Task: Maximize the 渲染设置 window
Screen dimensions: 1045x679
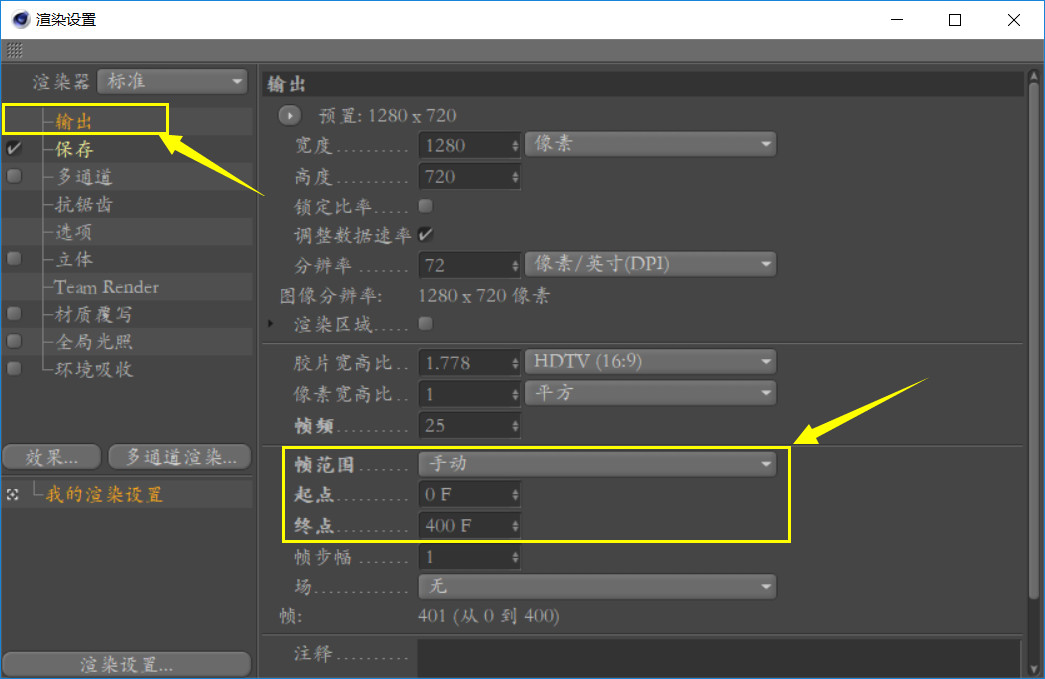Action: tap(955, 20)
